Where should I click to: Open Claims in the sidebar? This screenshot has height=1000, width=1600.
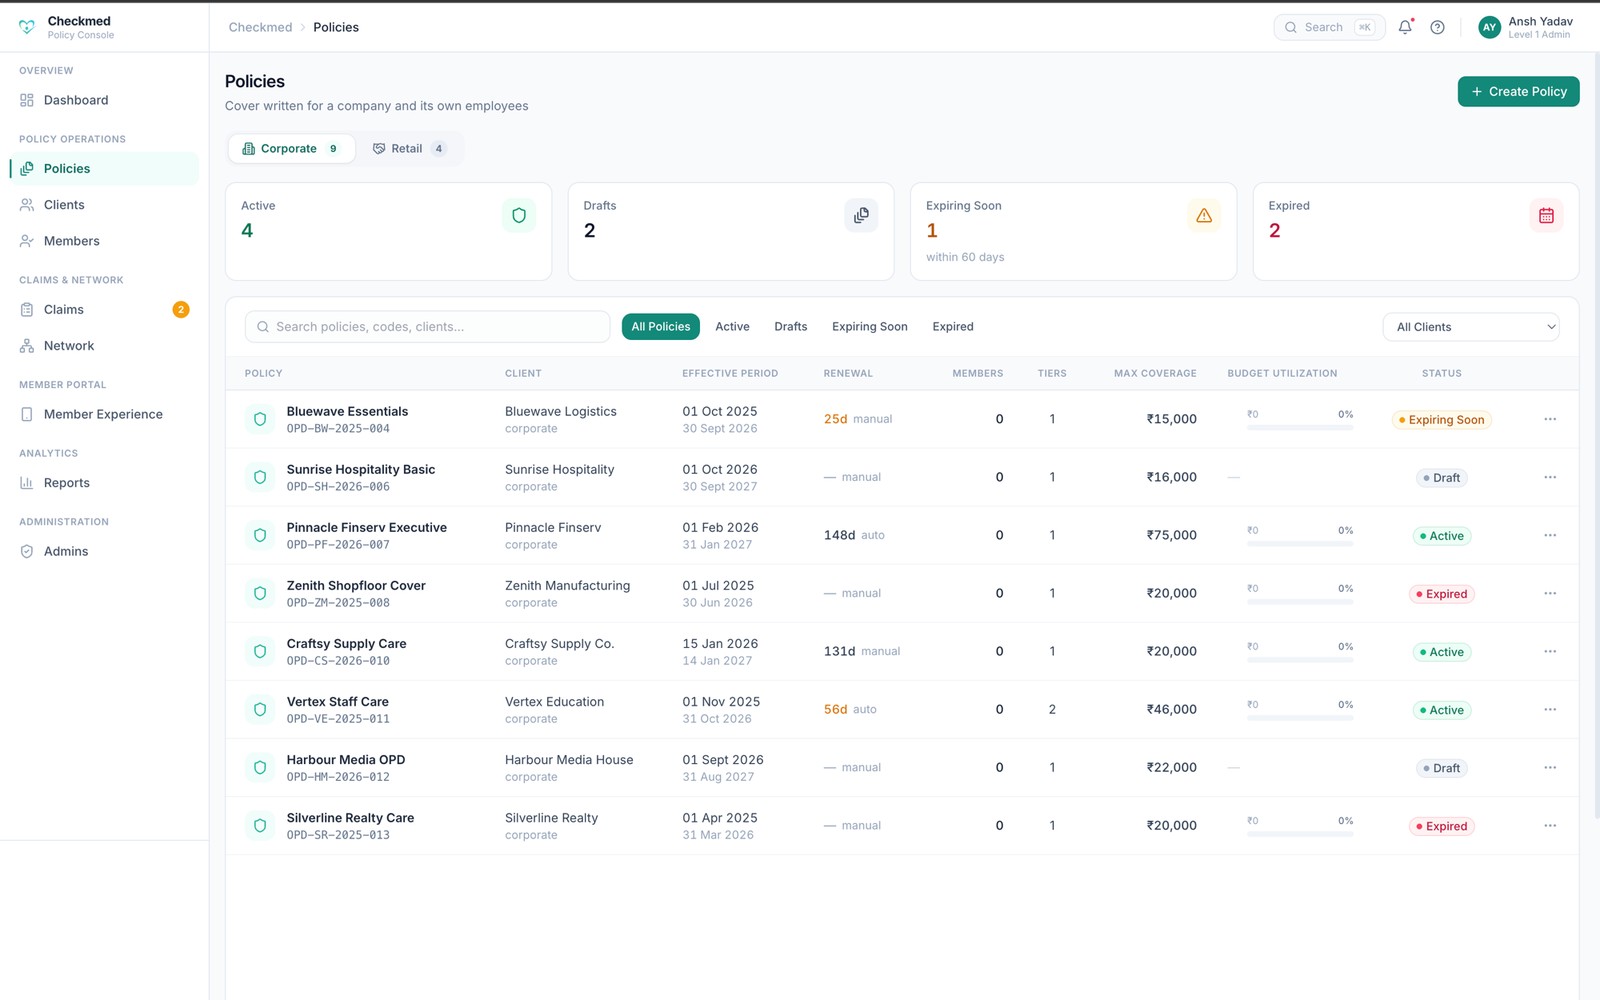pos(104,310)
